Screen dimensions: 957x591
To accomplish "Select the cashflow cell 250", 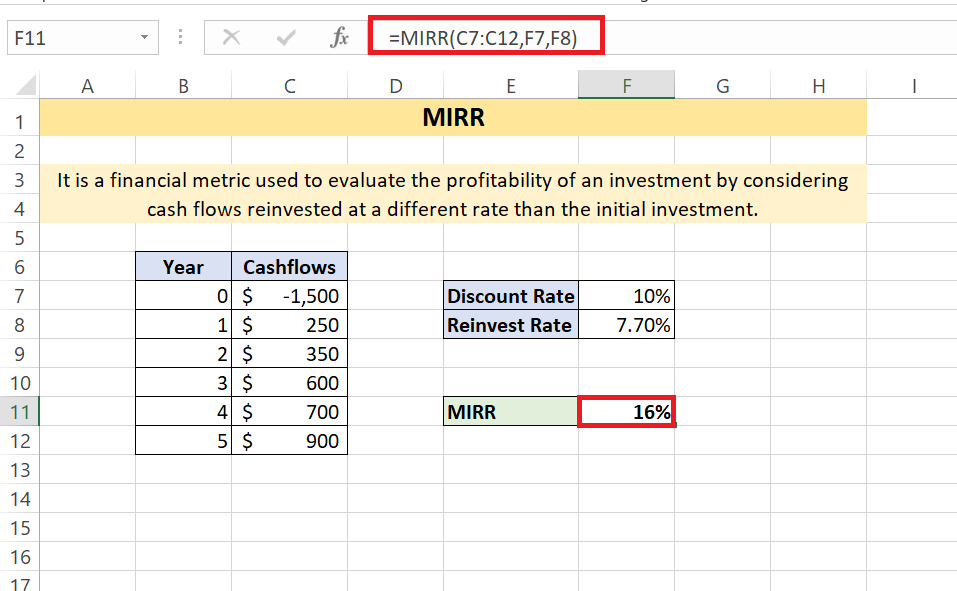I will [x=289, y=325].
